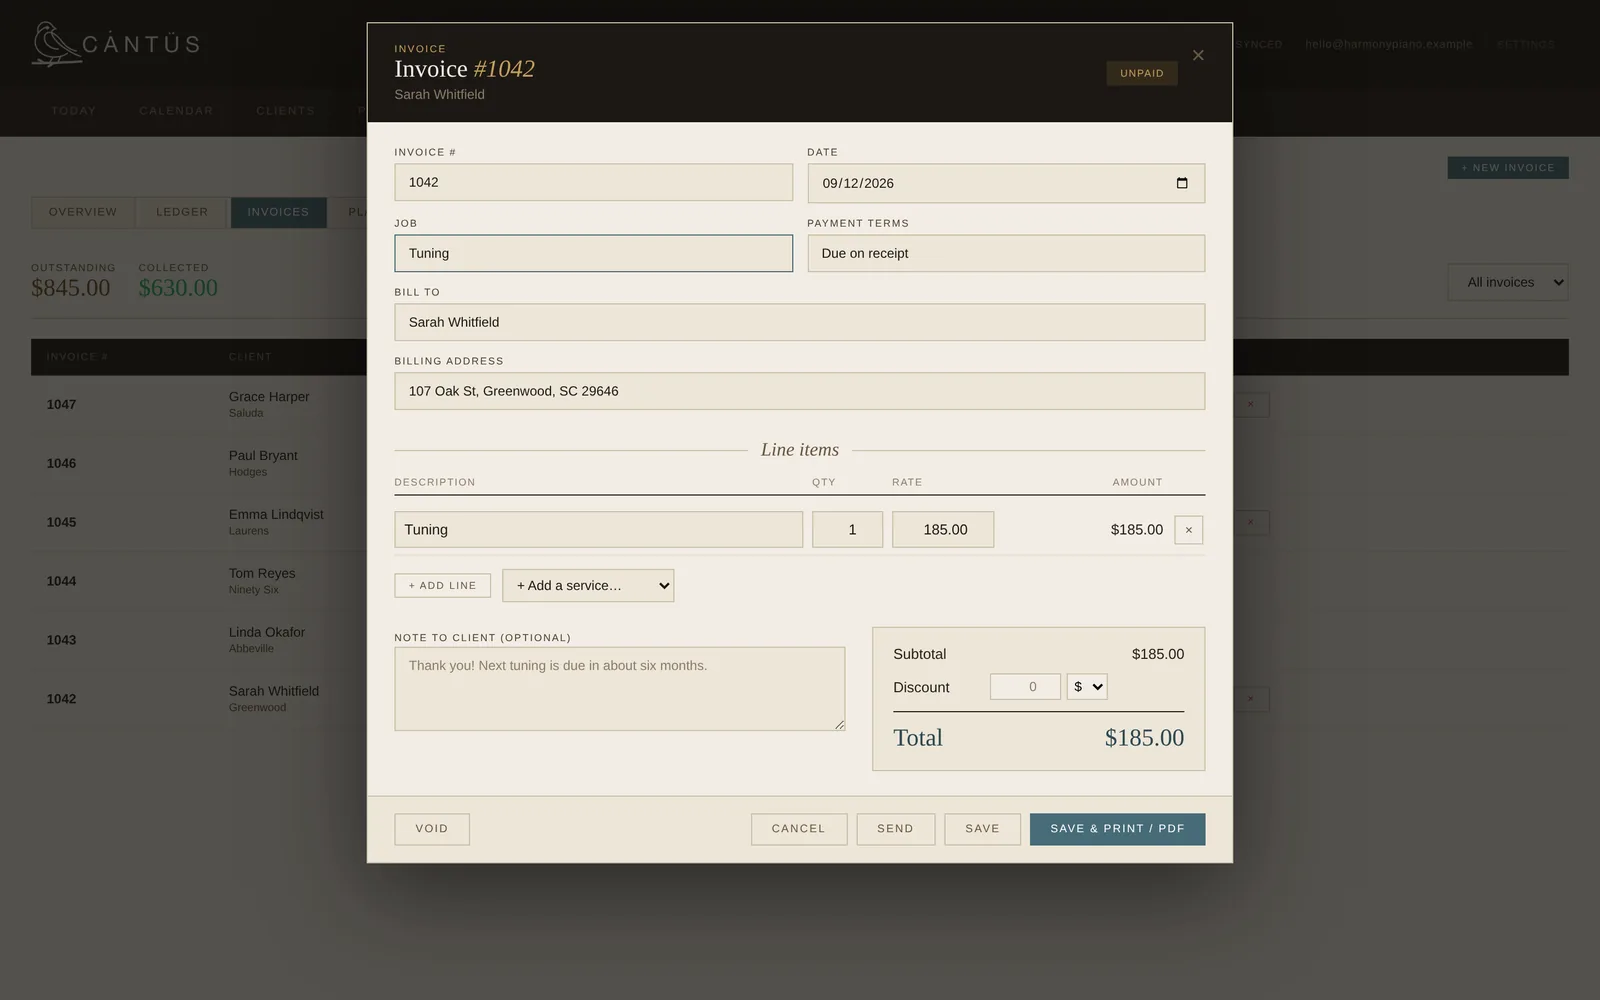
Task: Select Grace Harper in the invoice list
Action: pyautogui.click(x=269, y=397)
